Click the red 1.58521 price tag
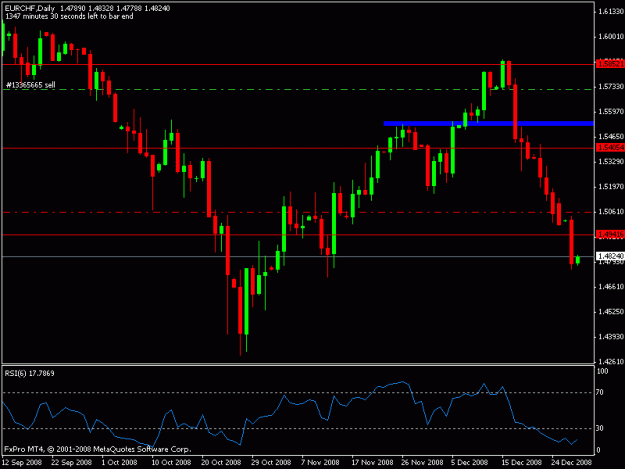 click(x=610, y=64)
